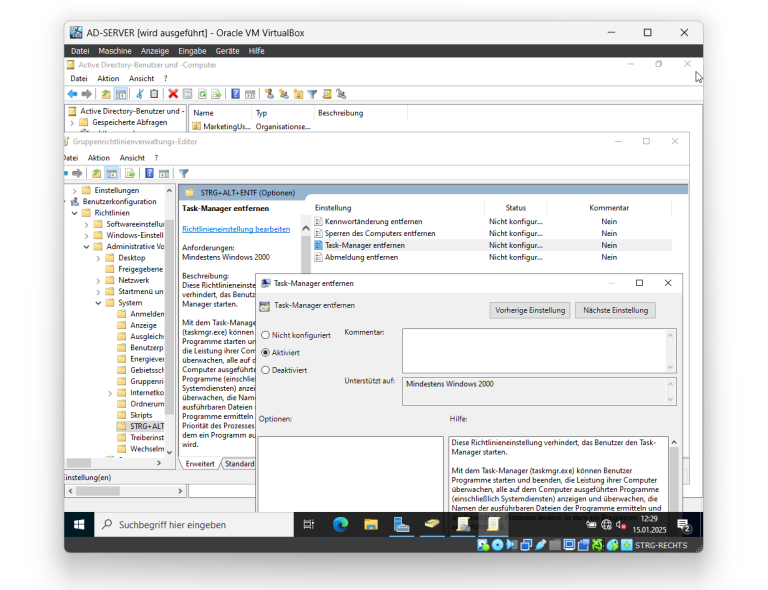Expand the Desktop tree node
Image resolution: width=768 pixels, height=590 pixels.
click(98, 258)
